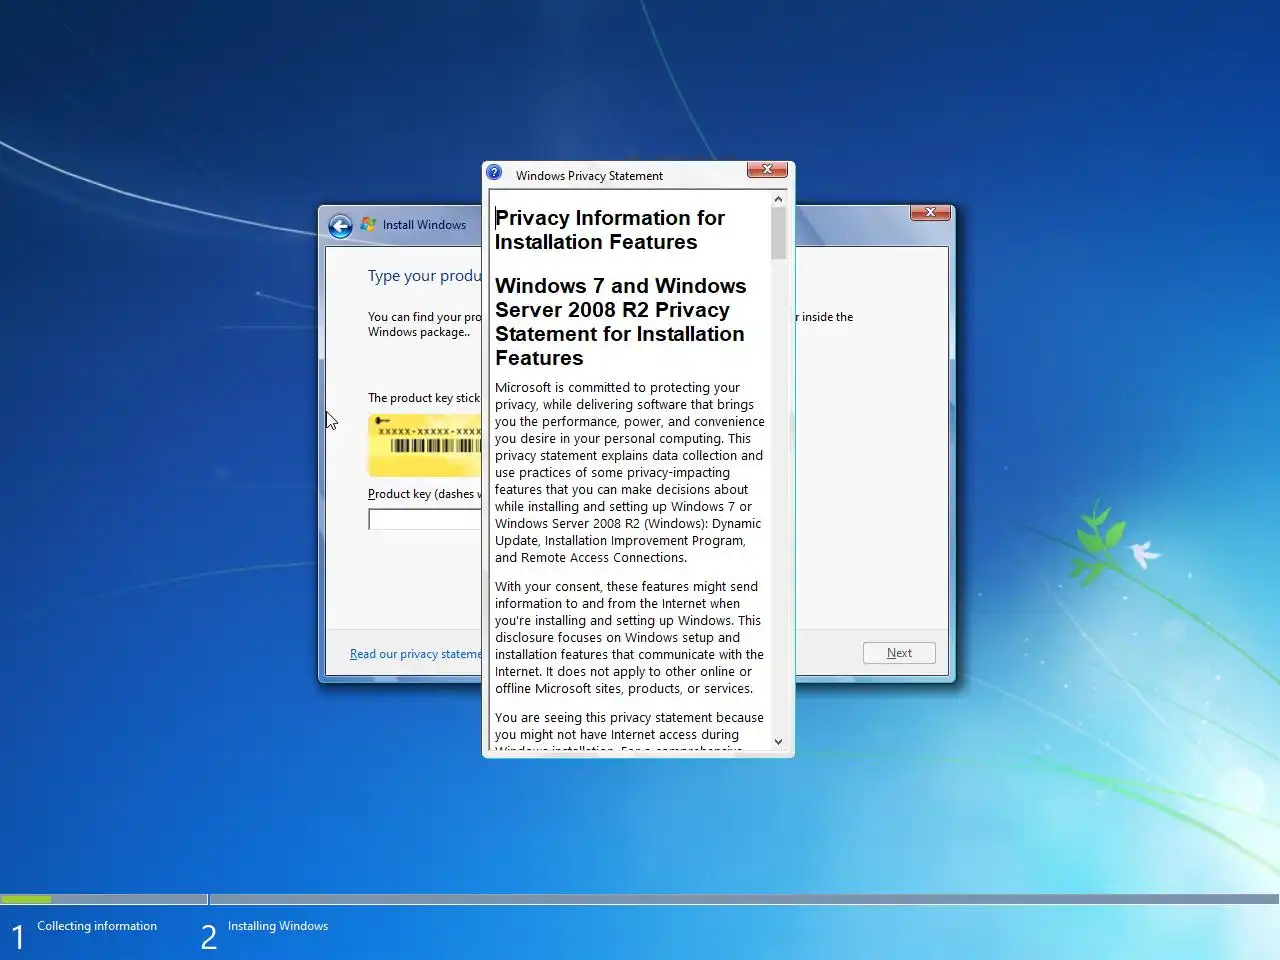Click the Windows 7 and Windows Server 2008 R2 heading
This screenshot has width=1280, height=960.
620,322
